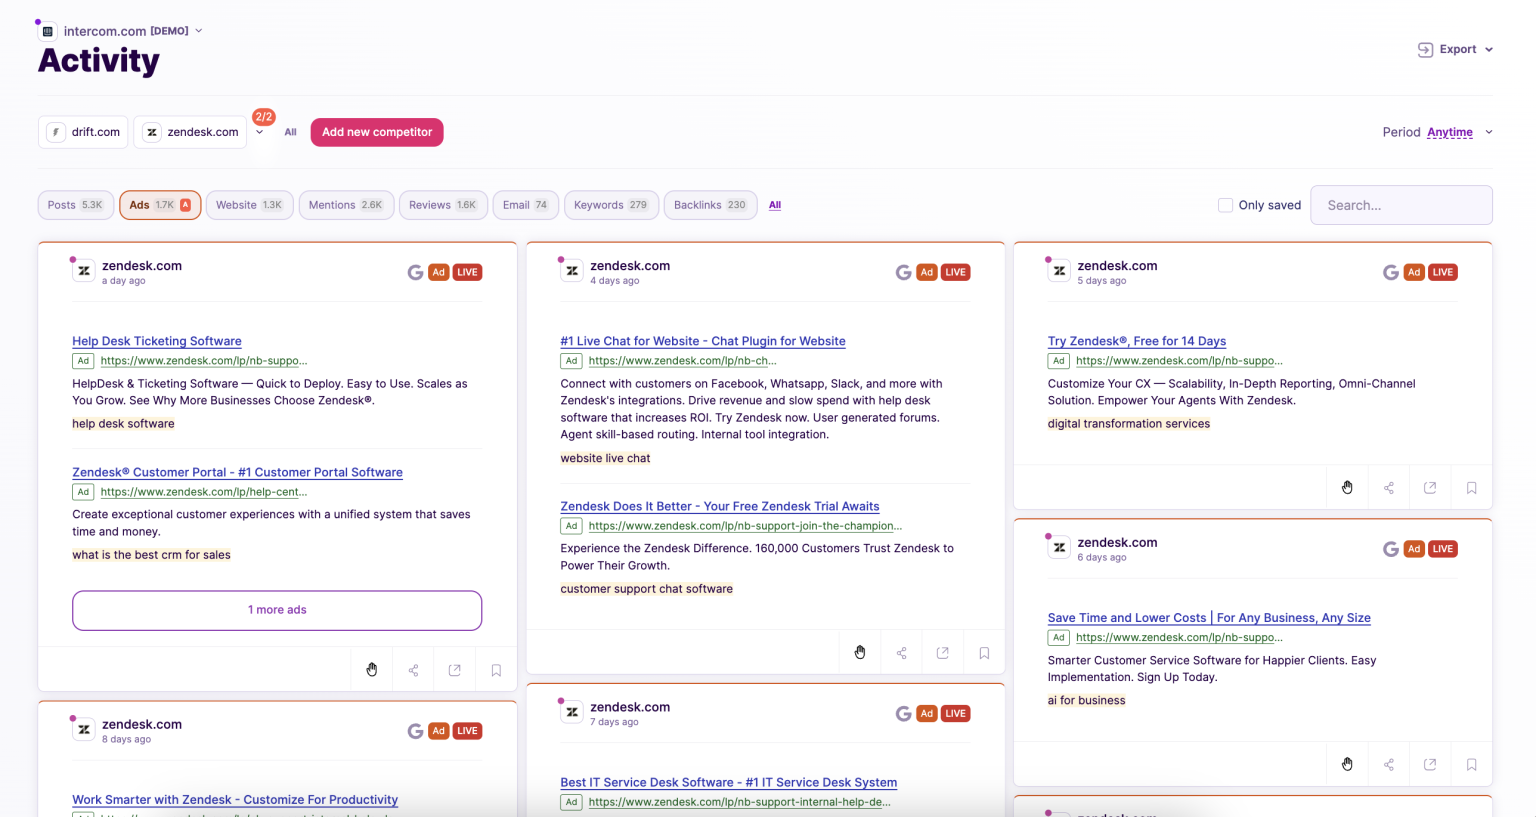The image size is (1536, 817).
Task: Toggle the drift.com competitor filter
Action: (83, 131)
